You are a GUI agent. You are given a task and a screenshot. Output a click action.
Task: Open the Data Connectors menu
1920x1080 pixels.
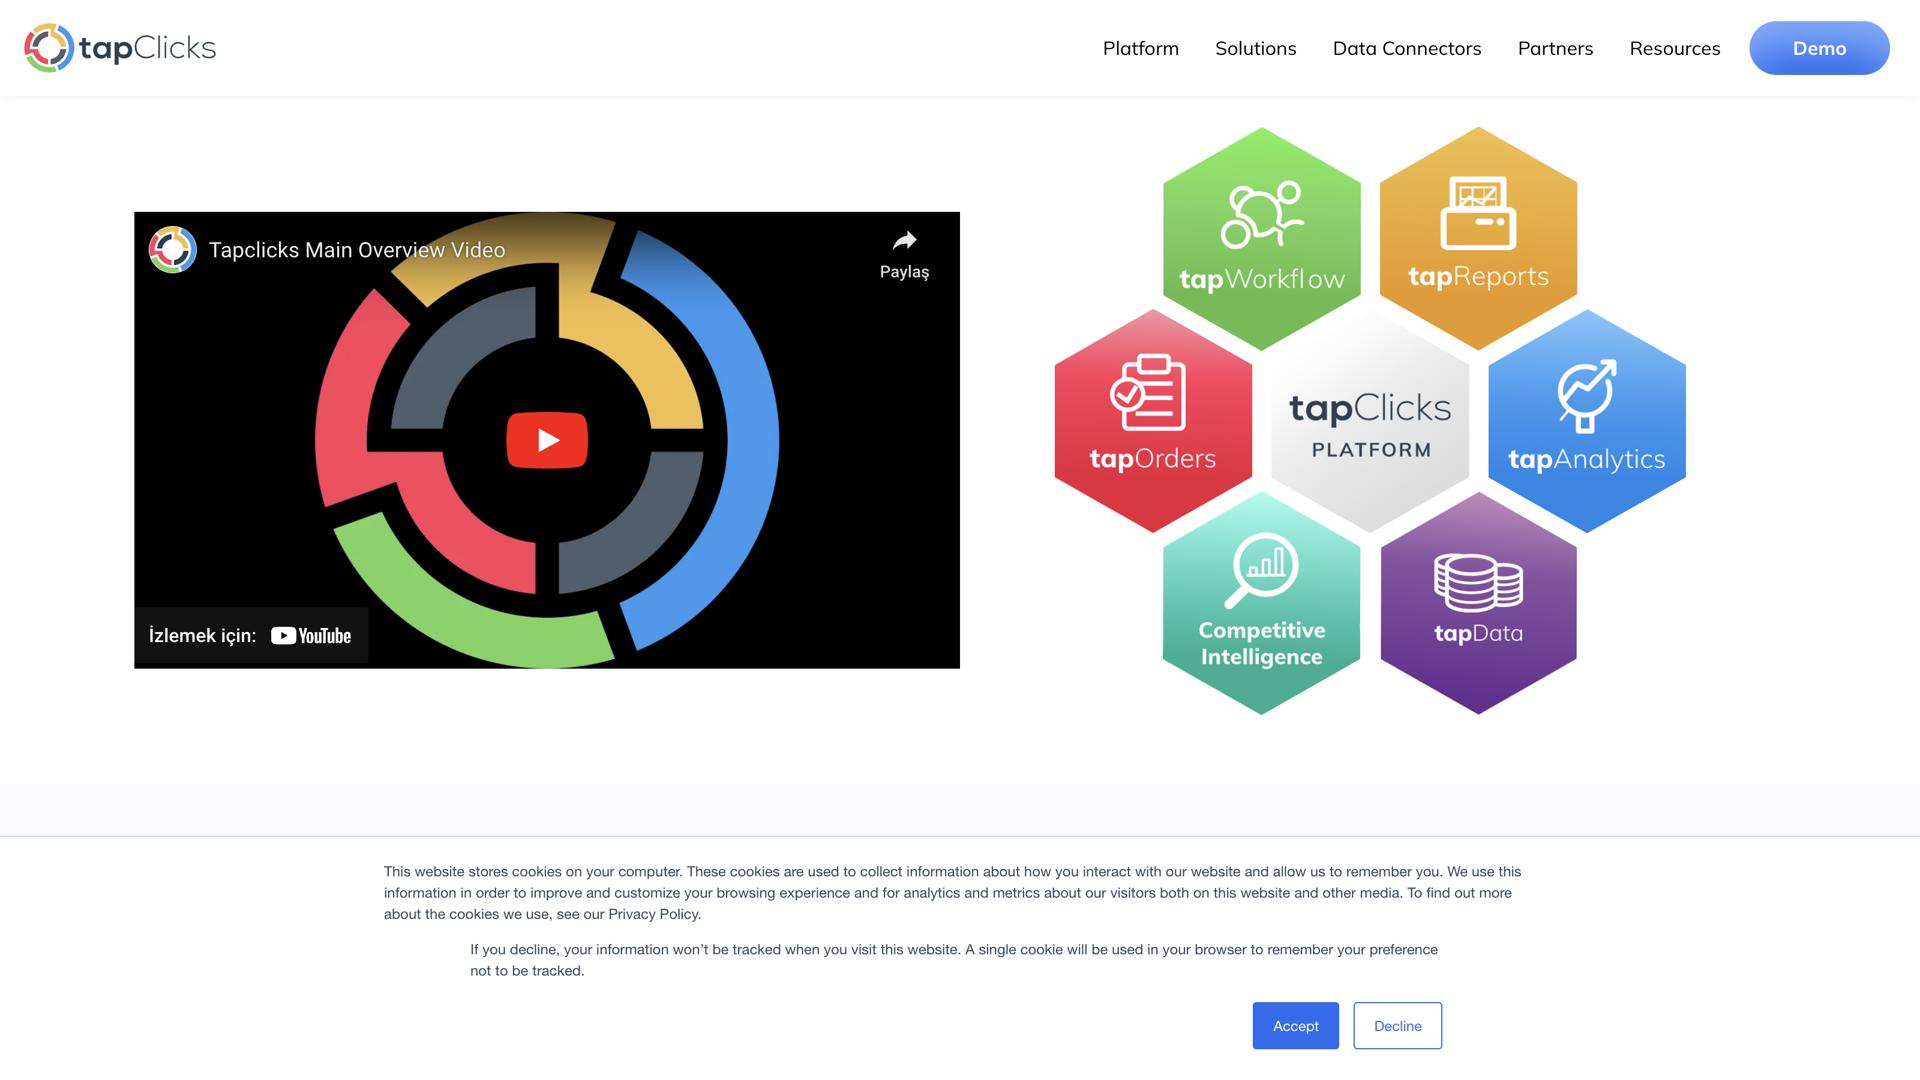(x=1406, y=48)
